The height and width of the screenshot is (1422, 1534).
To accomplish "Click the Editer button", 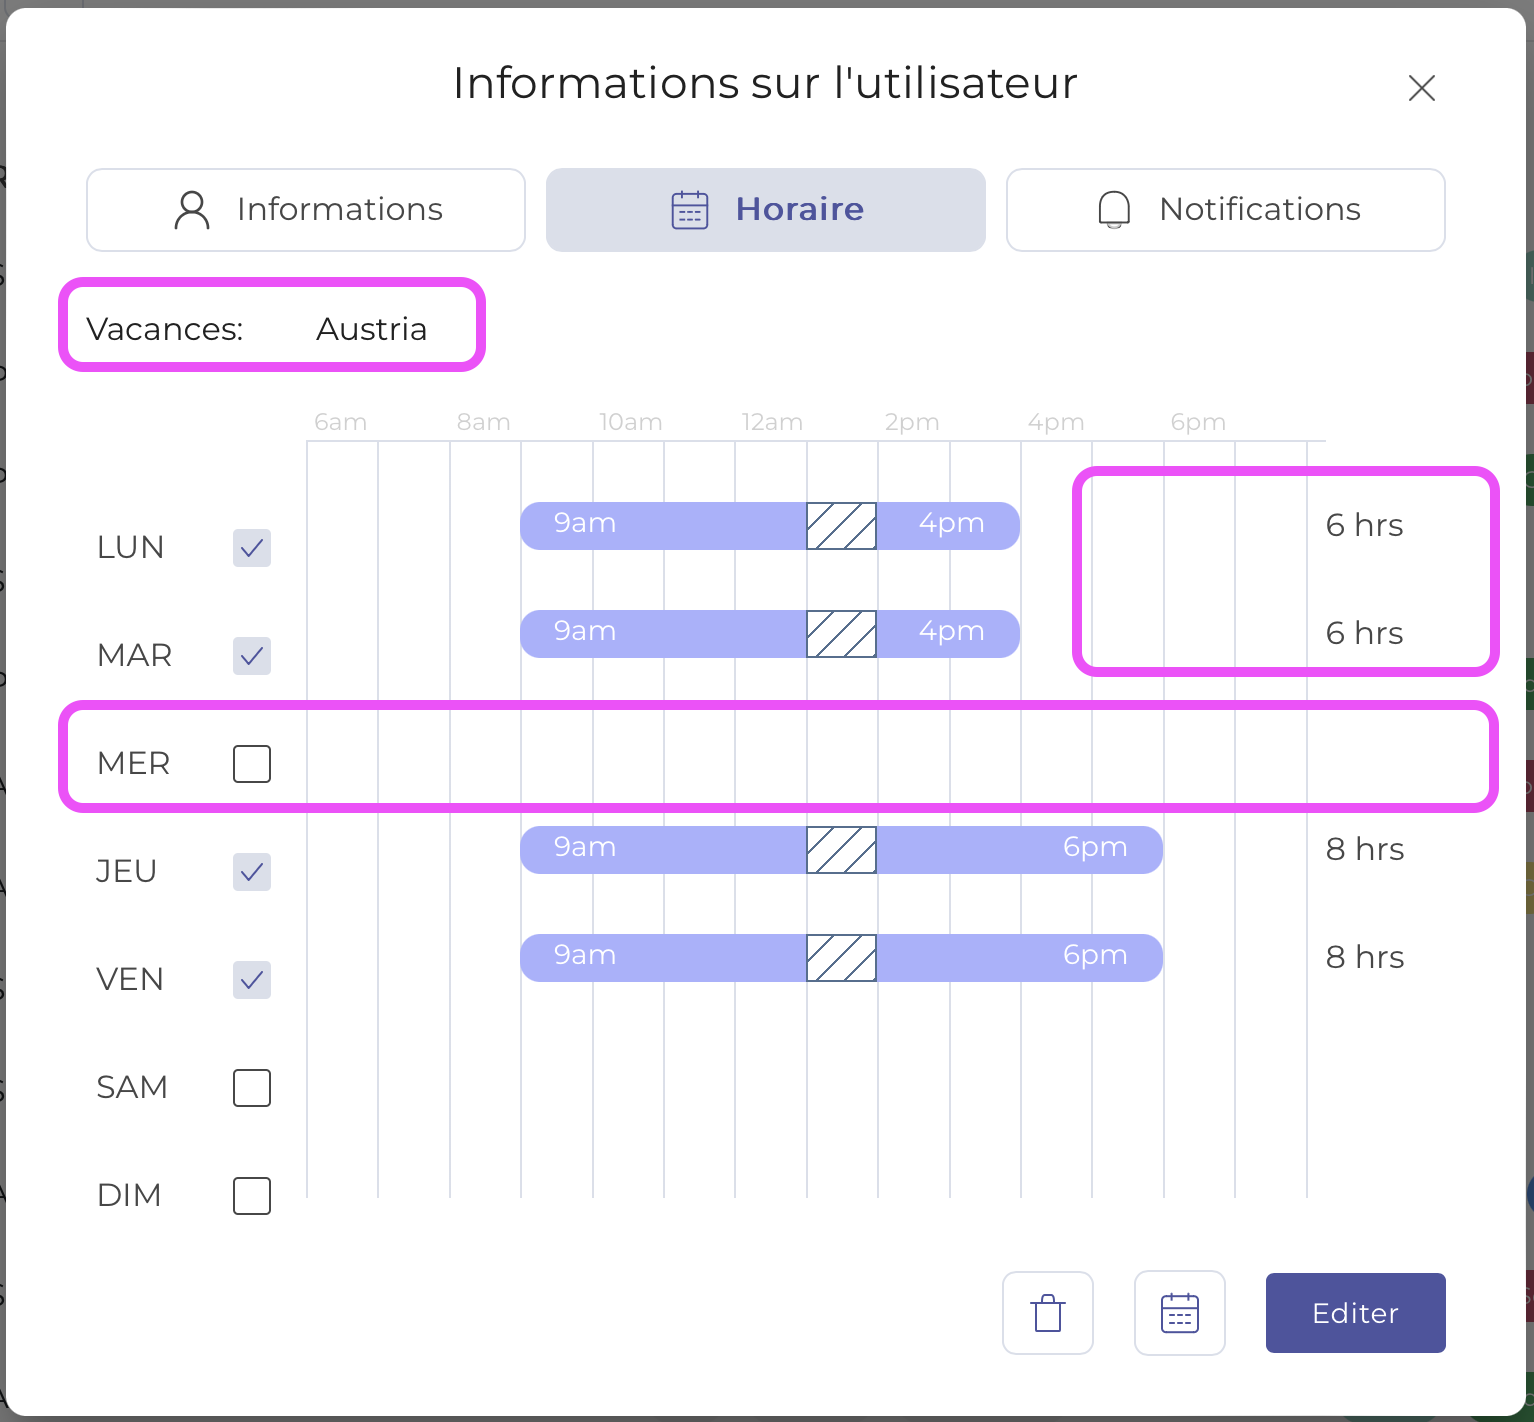I will 1354,1313.
